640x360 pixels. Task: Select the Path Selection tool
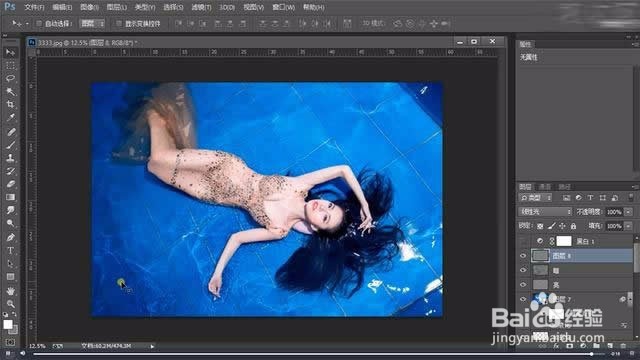(x=10, y=264)
